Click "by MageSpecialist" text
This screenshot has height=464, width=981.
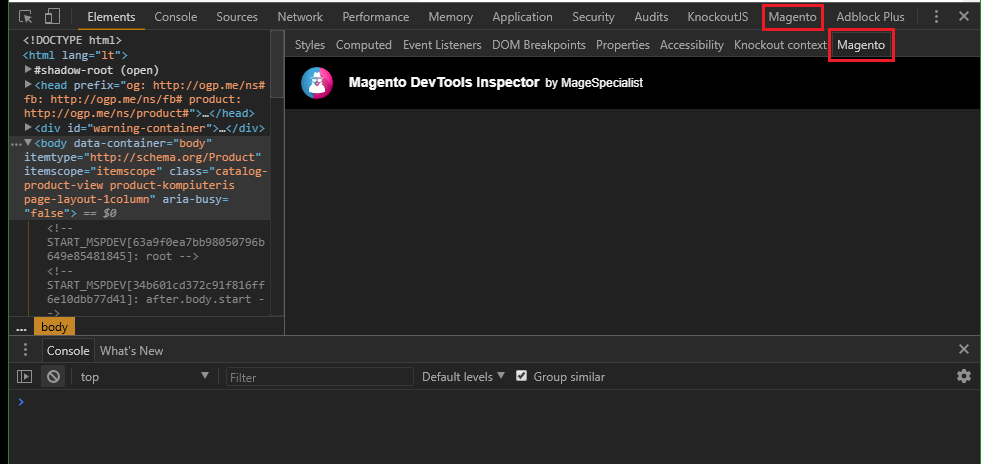[x=594, y=83]
